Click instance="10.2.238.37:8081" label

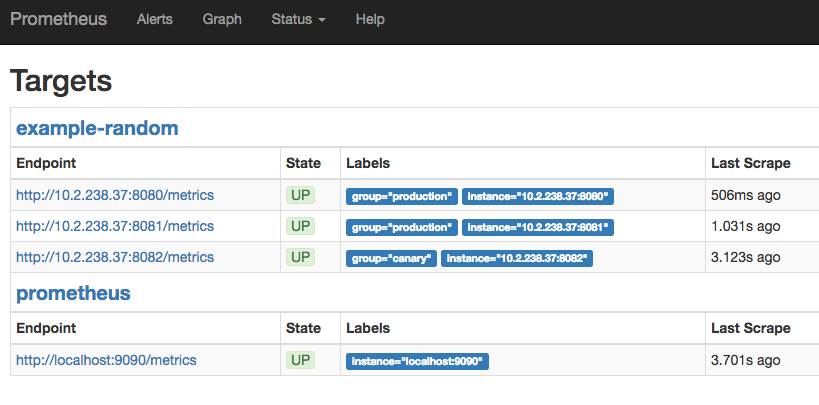538,227
